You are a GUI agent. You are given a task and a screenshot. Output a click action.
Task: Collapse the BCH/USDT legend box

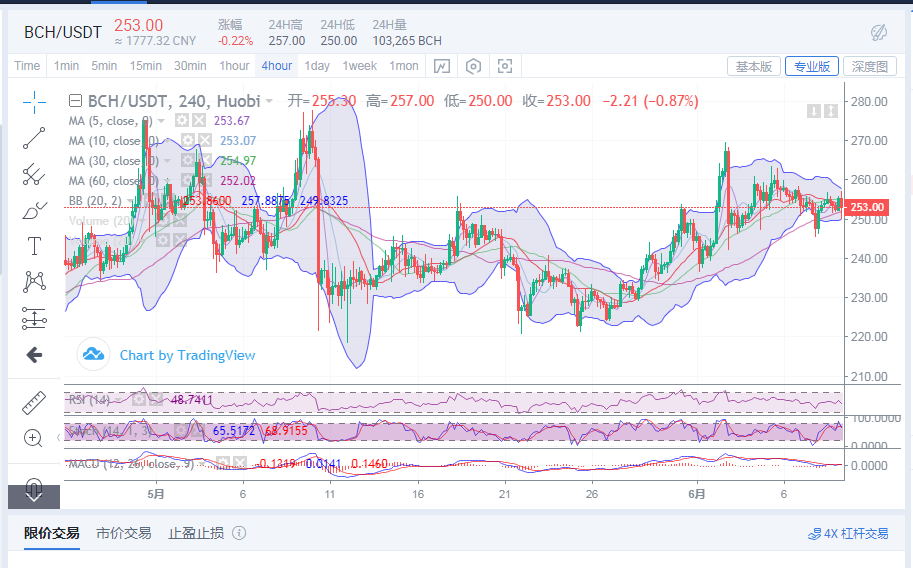(75, 101)
